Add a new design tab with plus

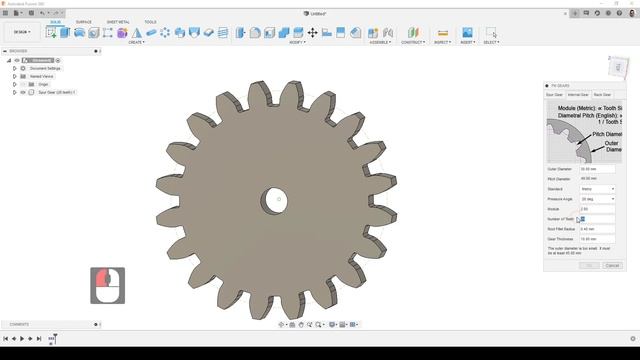tap(575, 13)
